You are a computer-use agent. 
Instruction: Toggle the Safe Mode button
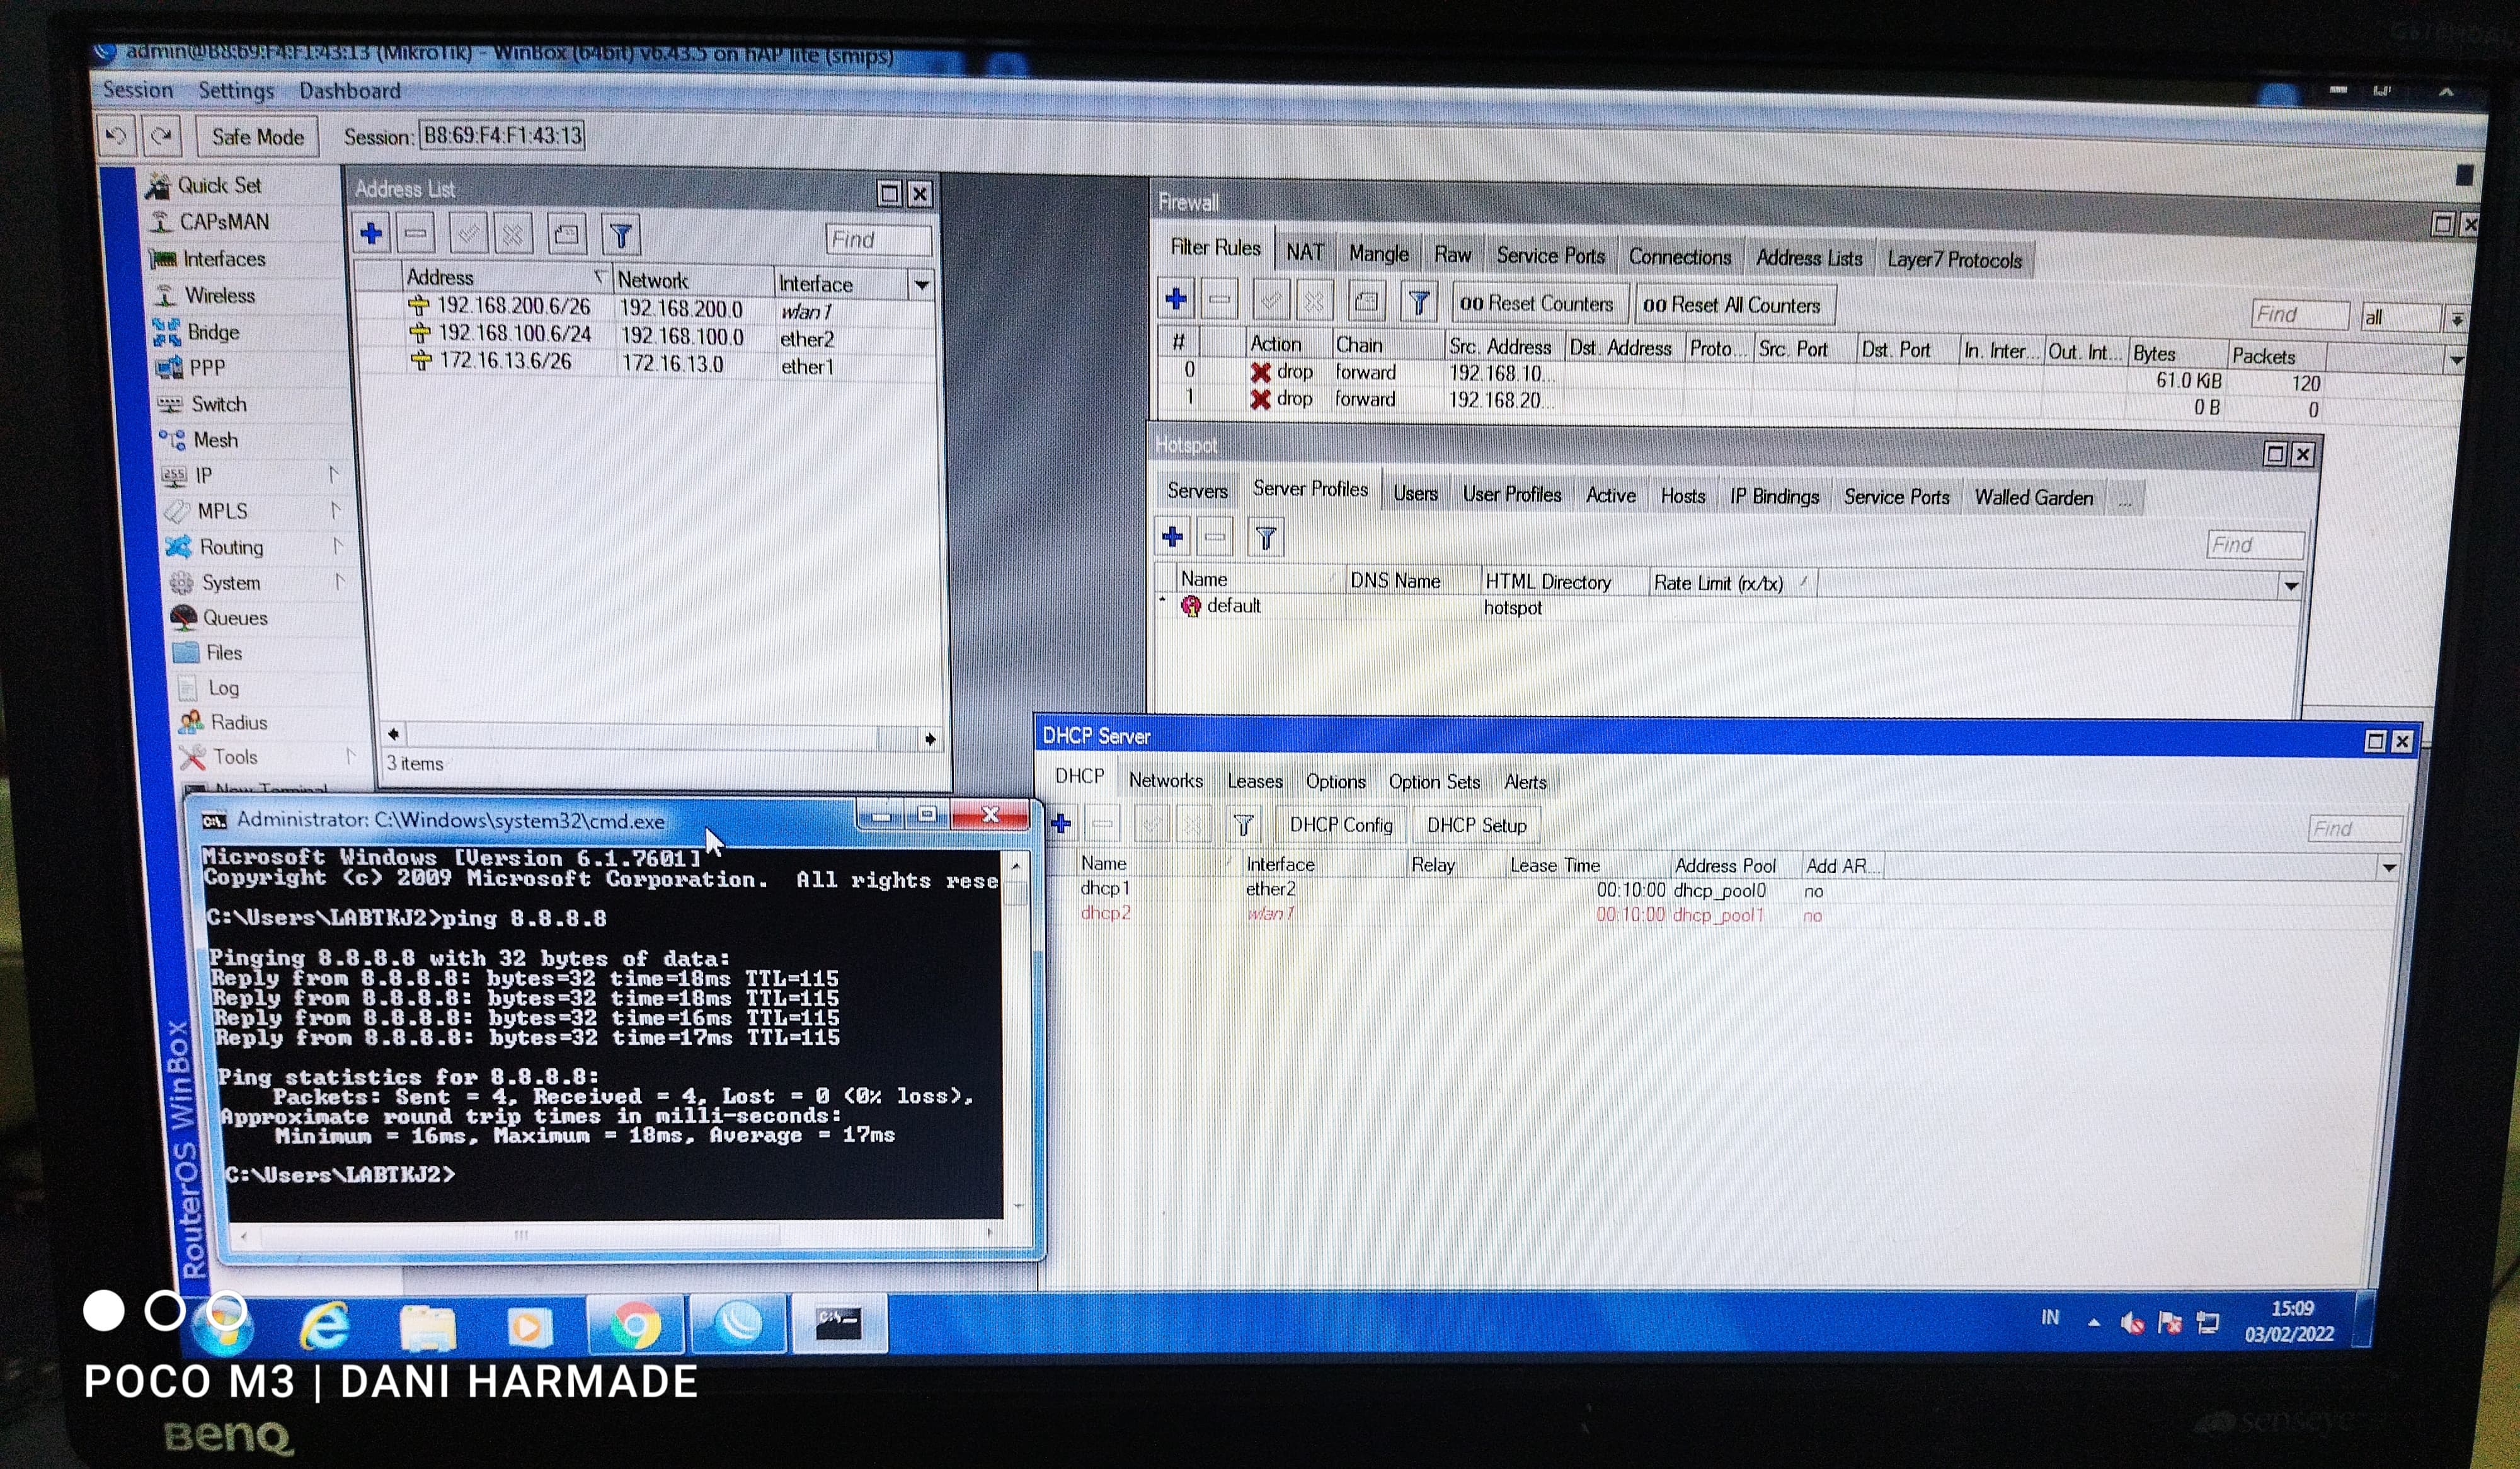point(257,137)
